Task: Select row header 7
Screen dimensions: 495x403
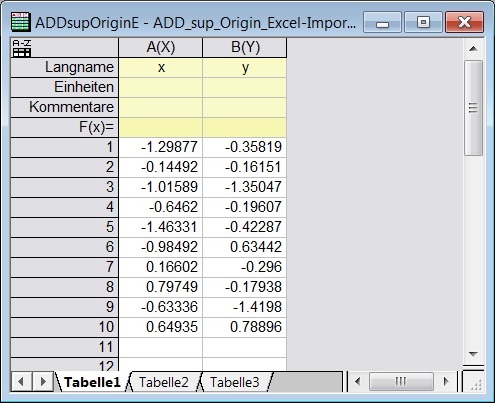Action: 65,267
